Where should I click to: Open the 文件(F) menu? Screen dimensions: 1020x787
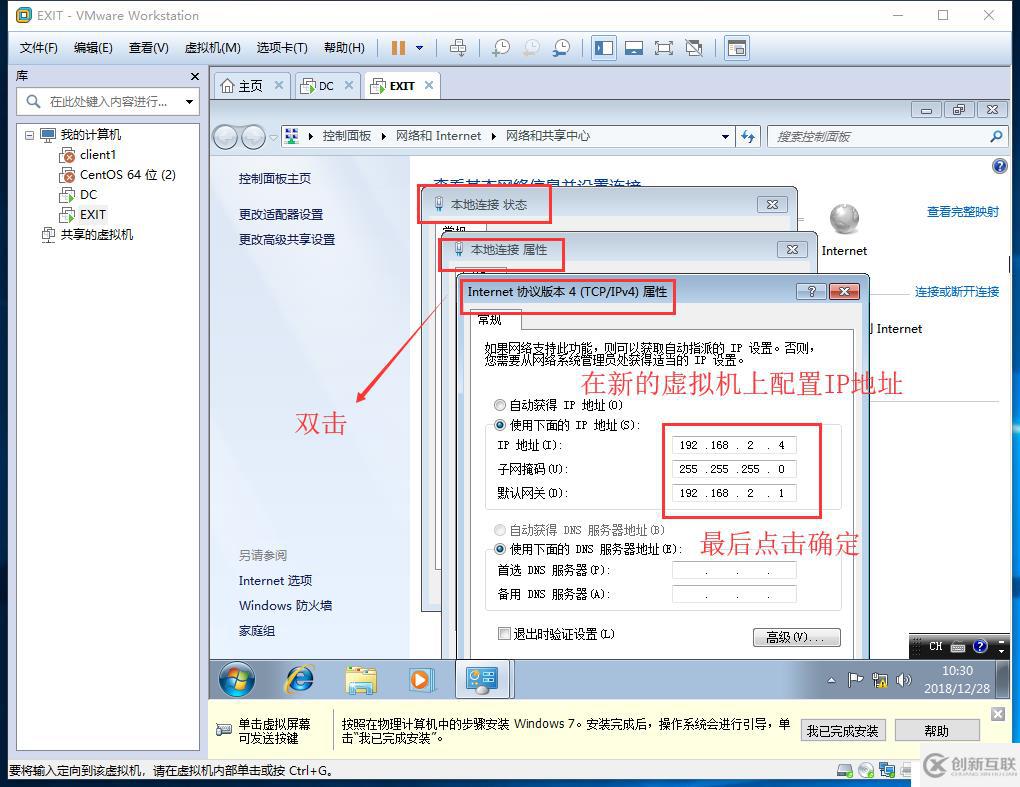click(38, 47)
